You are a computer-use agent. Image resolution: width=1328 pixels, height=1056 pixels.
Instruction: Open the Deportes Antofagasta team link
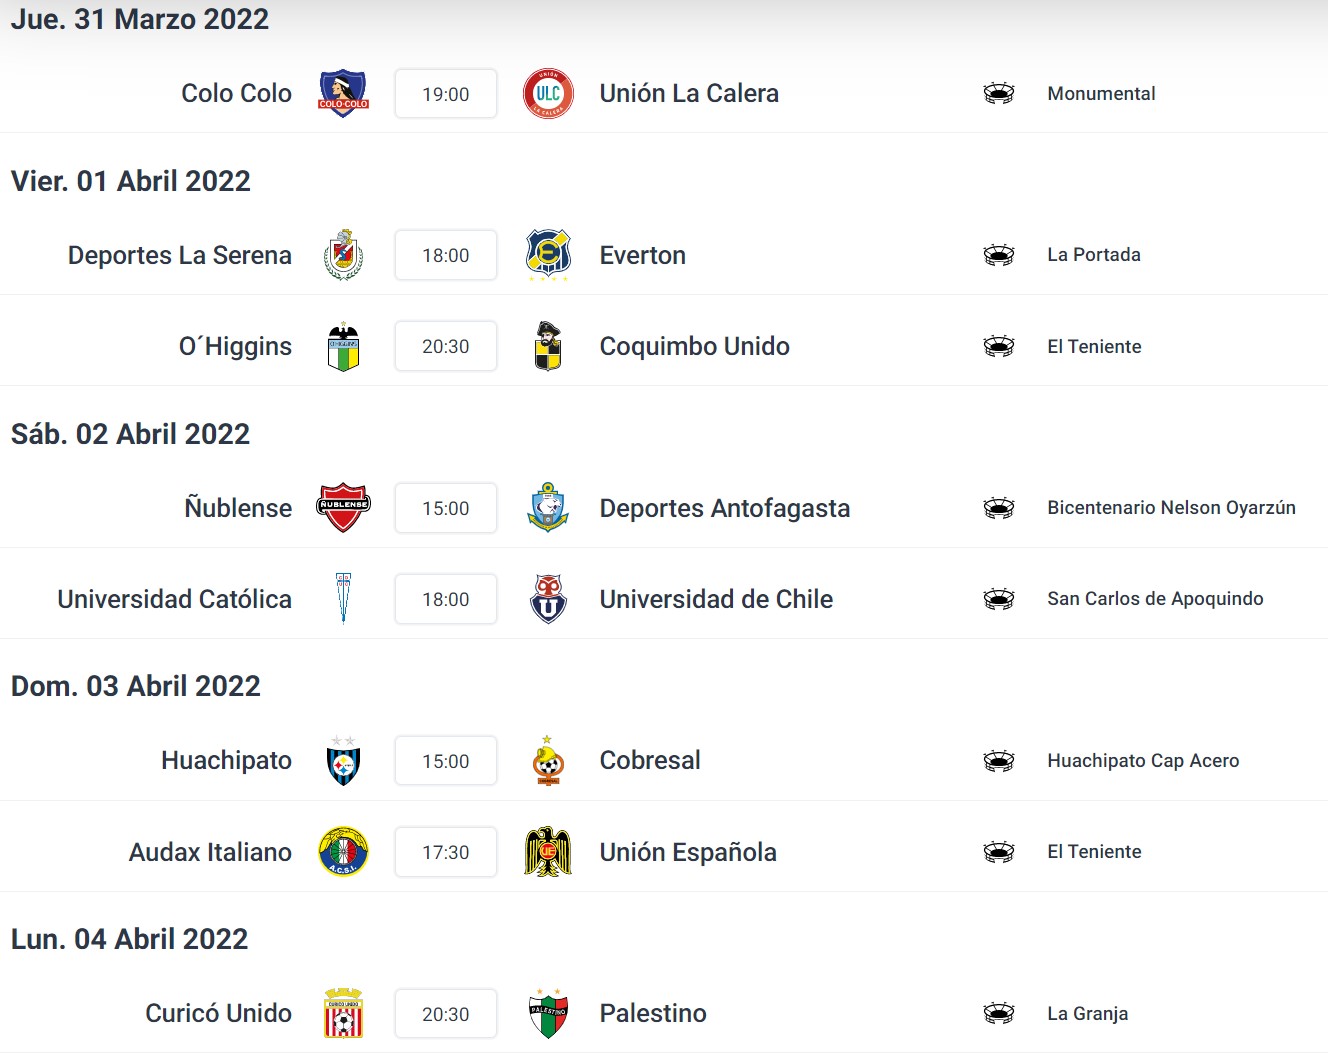(724, 508)
